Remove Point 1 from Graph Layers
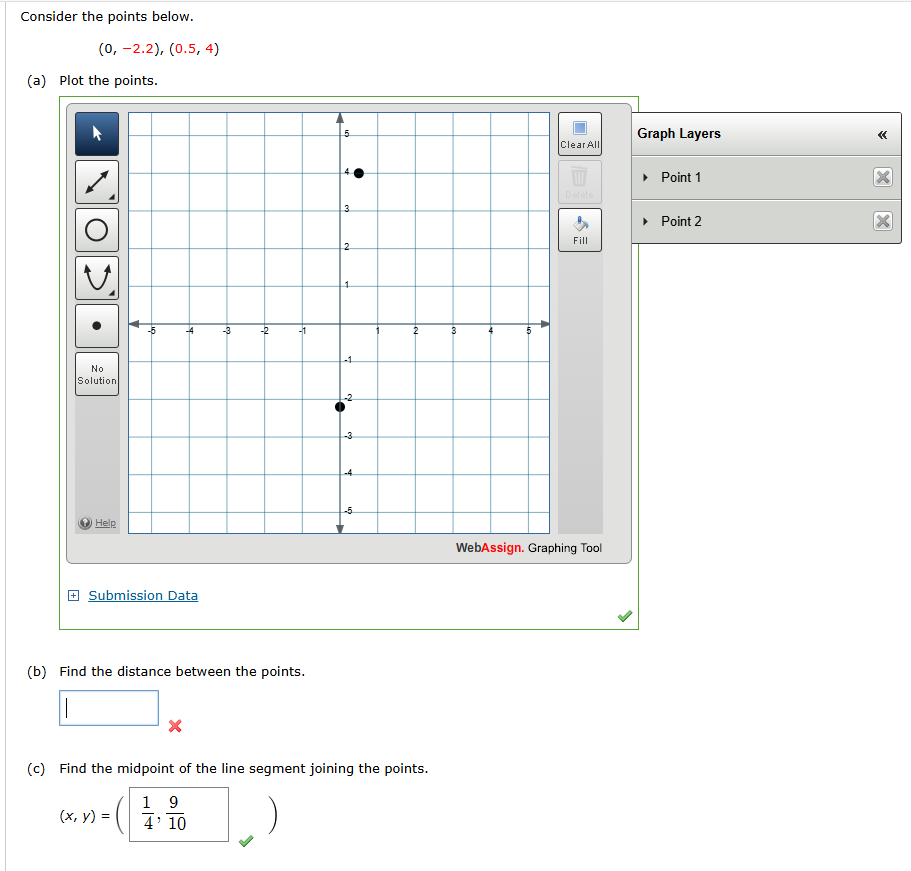 coord(882,177)
